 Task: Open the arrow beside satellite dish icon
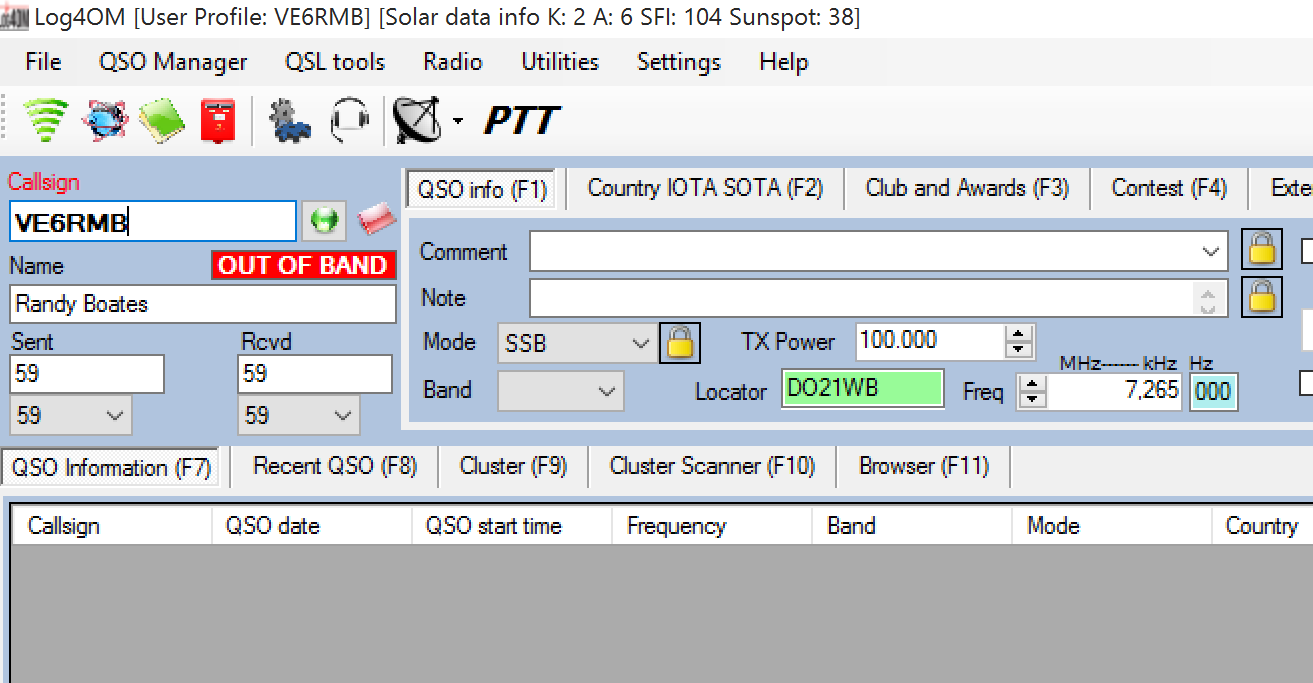click(x=458, y=121)
